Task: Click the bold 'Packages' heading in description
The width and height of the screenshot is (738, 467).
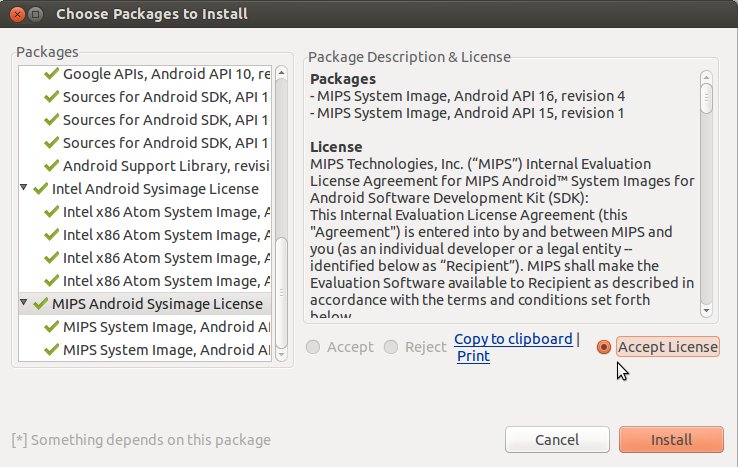Action: point(343,79)
